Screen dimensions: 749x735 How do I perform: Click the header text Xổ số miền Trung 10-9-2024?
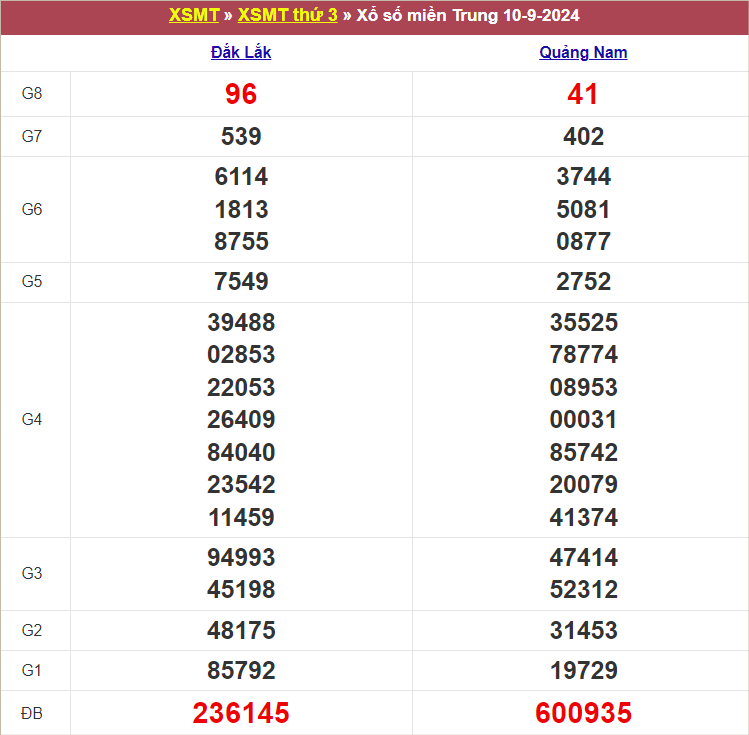[x=468, y=16]
